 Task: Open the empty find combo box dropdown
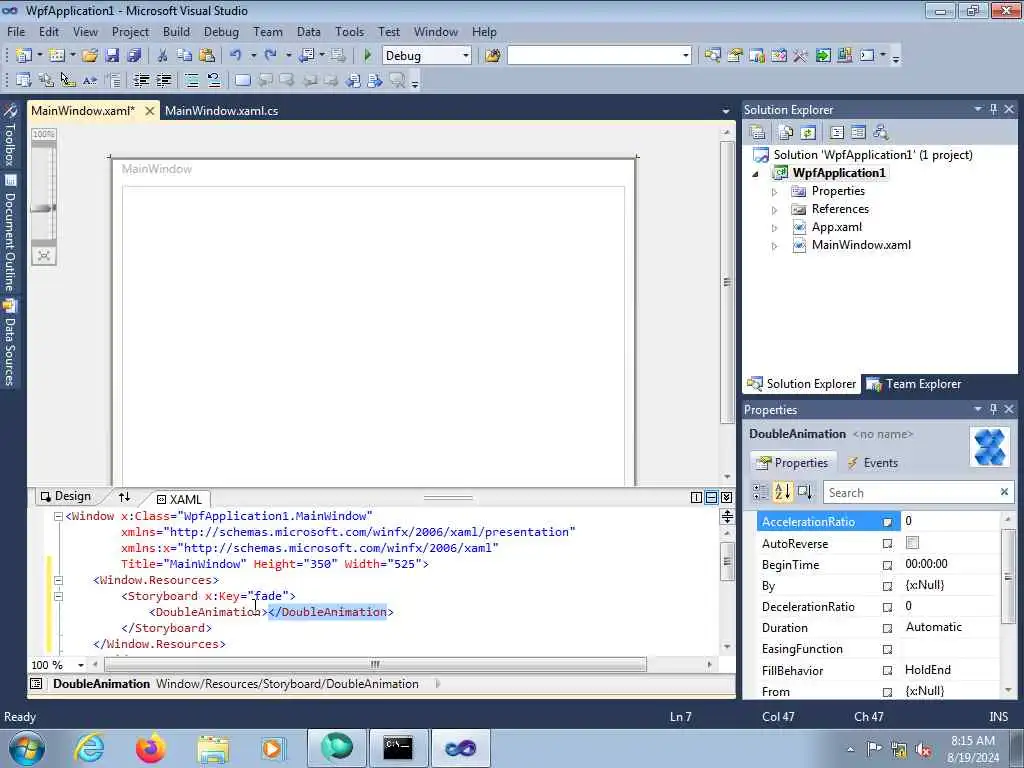tap(685, 56)
